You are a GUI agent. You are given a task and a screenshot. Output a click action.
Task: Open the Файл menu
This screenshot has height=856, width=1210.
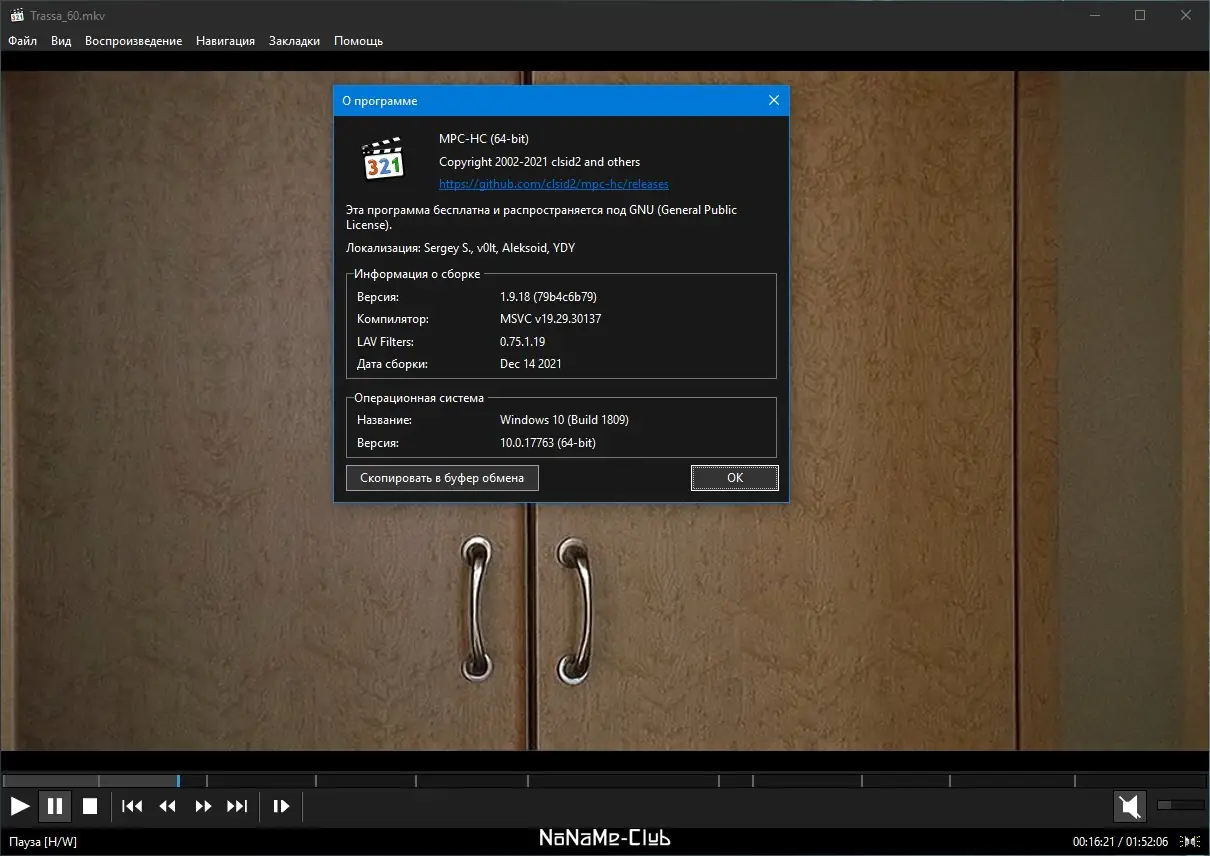pos(23,41)
